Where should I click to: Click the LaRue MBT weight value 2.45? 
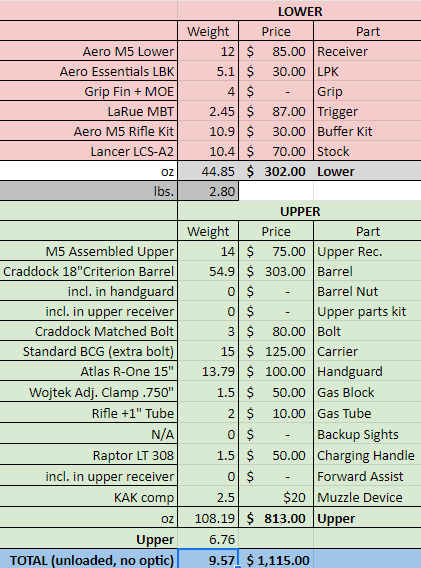(x=208, y=111)
